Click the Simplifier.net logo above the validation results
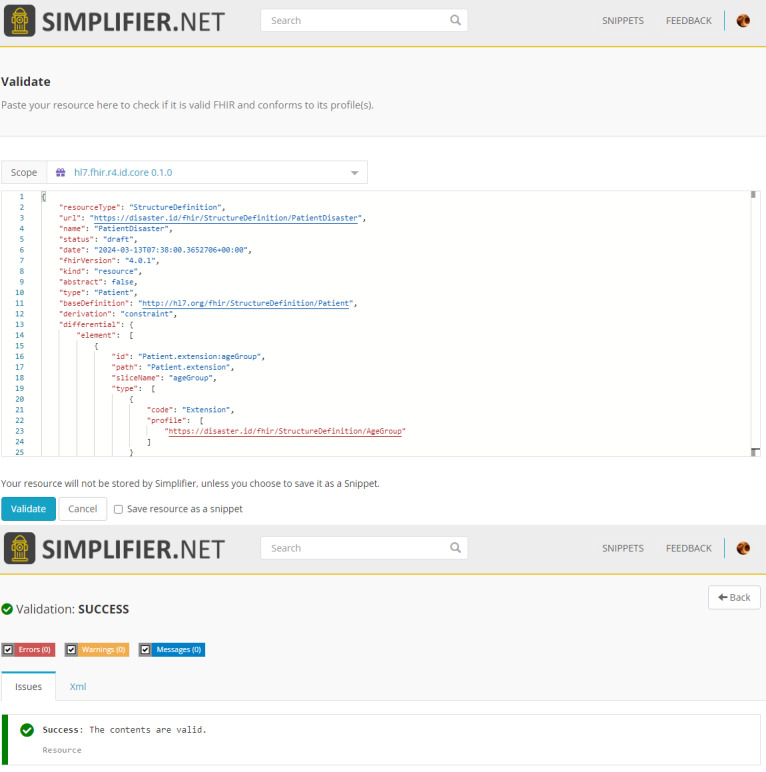 (x=115, y=548)
